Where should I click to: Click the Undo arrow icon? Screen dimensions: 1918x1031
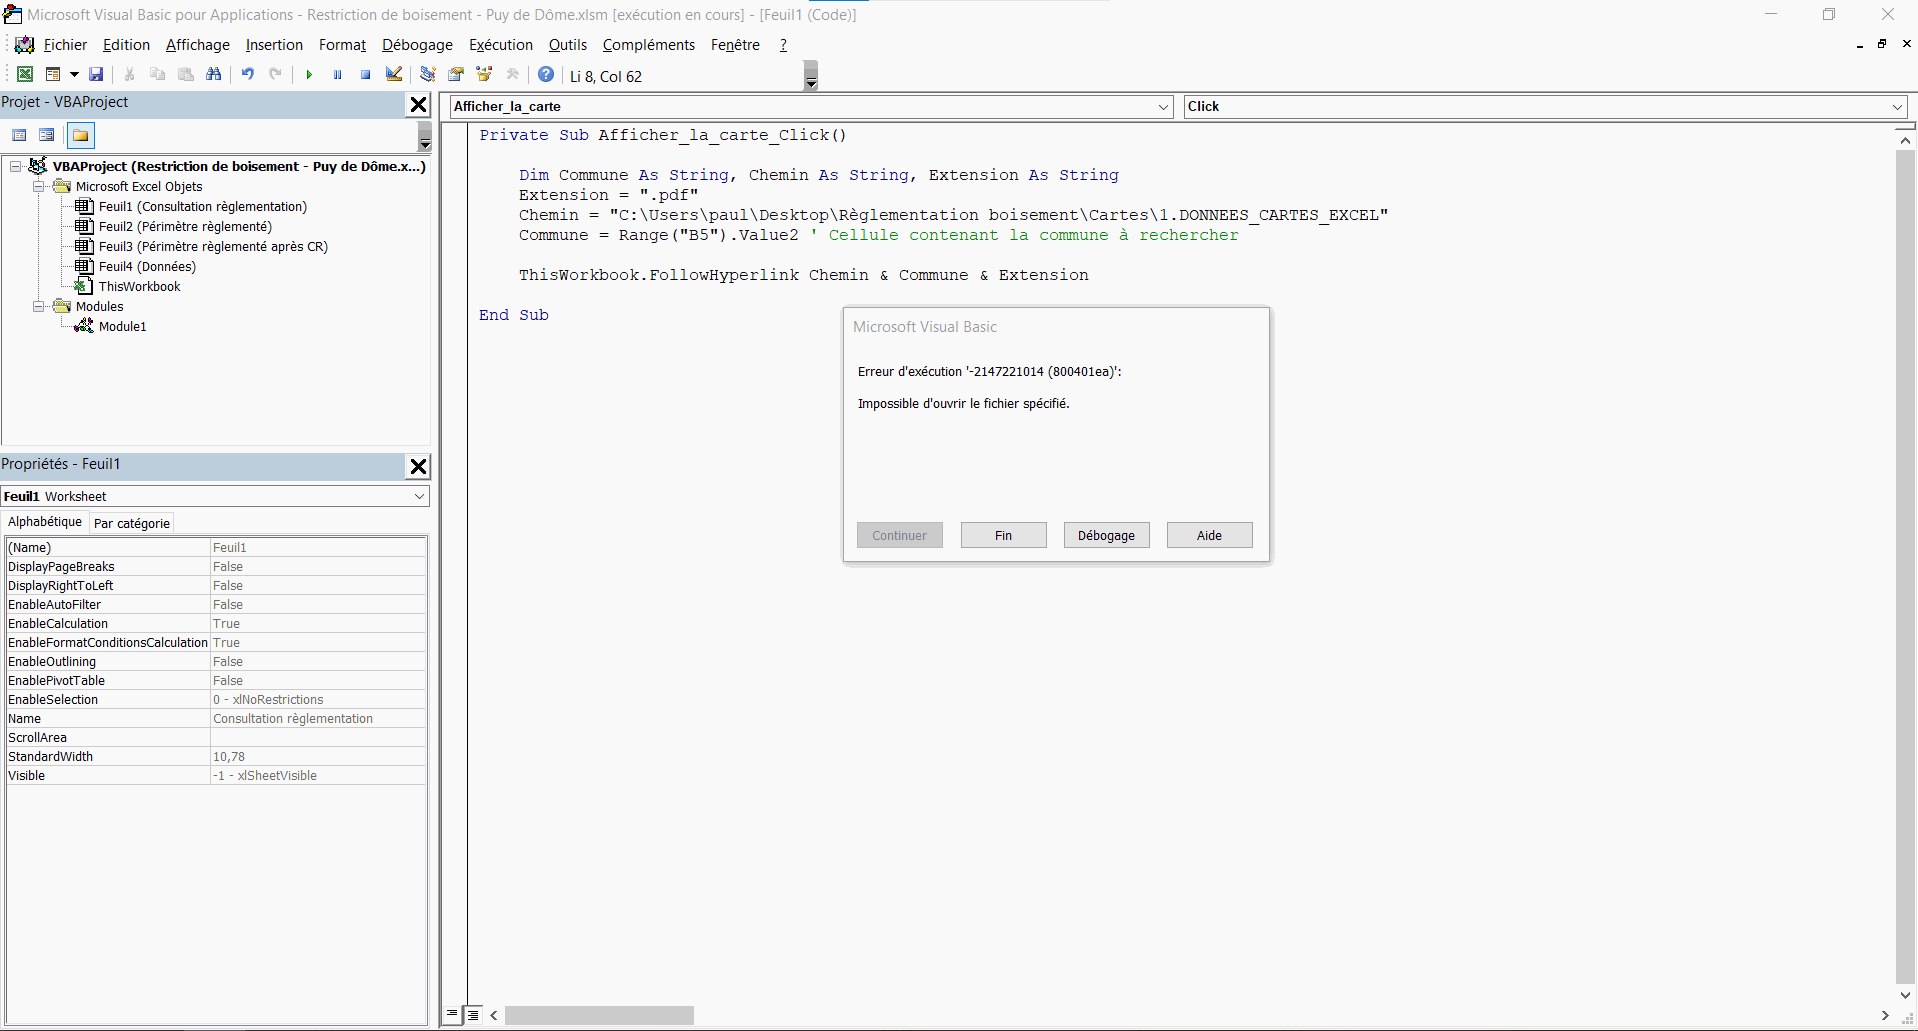point(247,75)
